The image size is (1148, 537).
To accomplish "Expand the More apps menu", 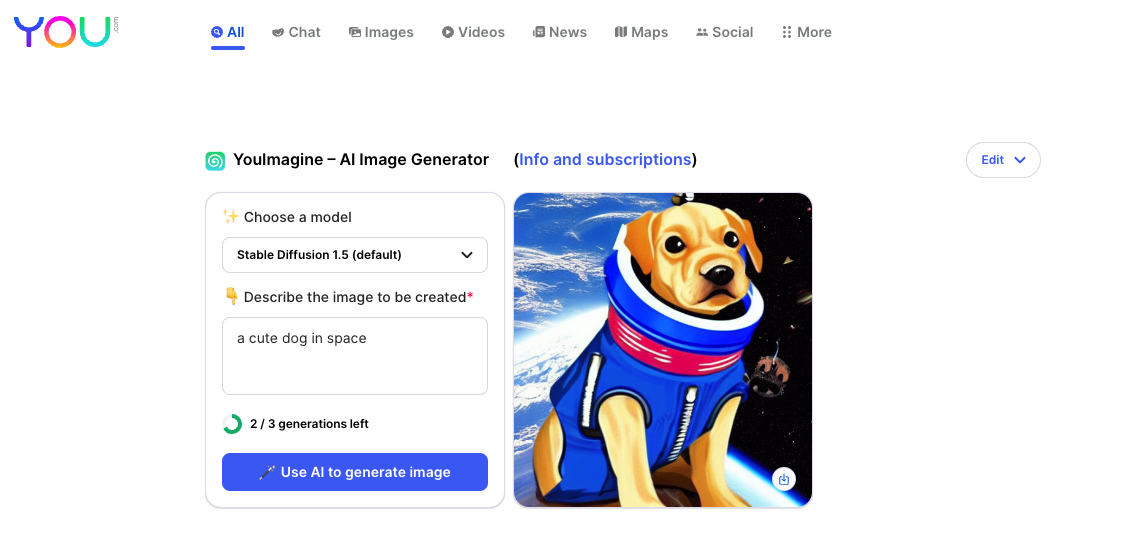I will click(807, 32).
